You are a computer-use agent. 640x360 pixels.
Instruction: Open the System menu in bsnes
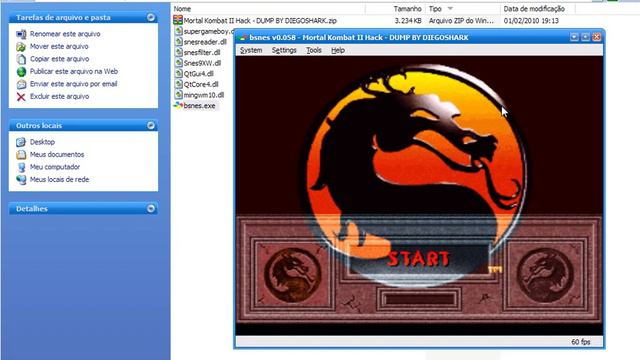click(x=251, y=50)
